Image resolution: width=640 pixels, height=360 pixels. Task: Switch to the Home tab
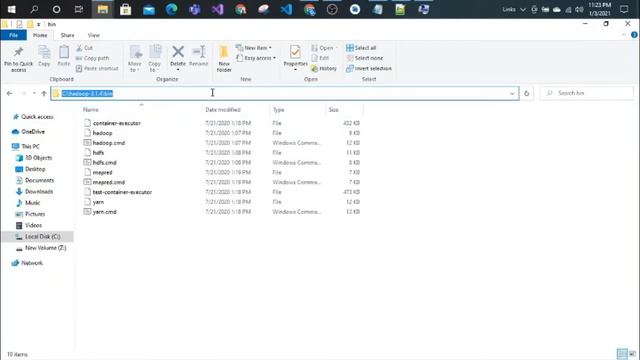click(40, 36)
